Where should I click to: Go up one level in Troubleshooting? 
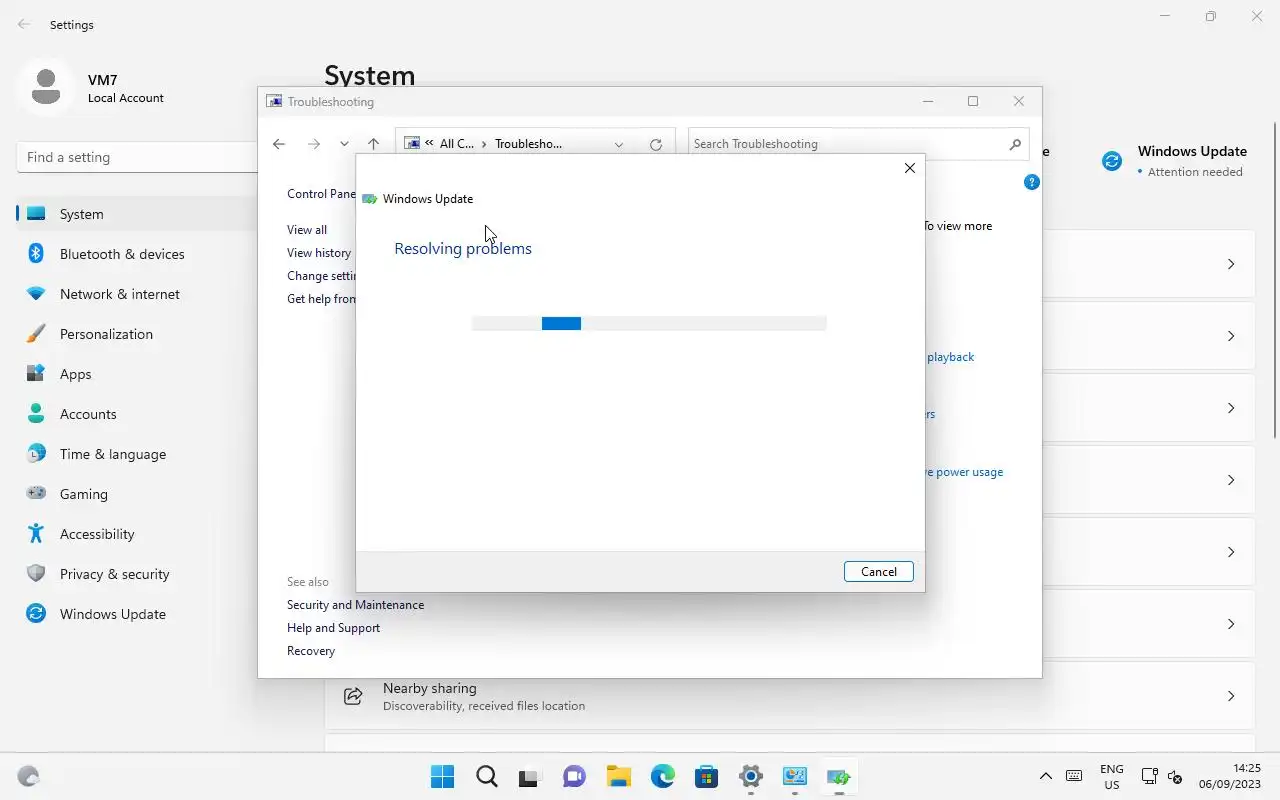[x=373, y=144]
